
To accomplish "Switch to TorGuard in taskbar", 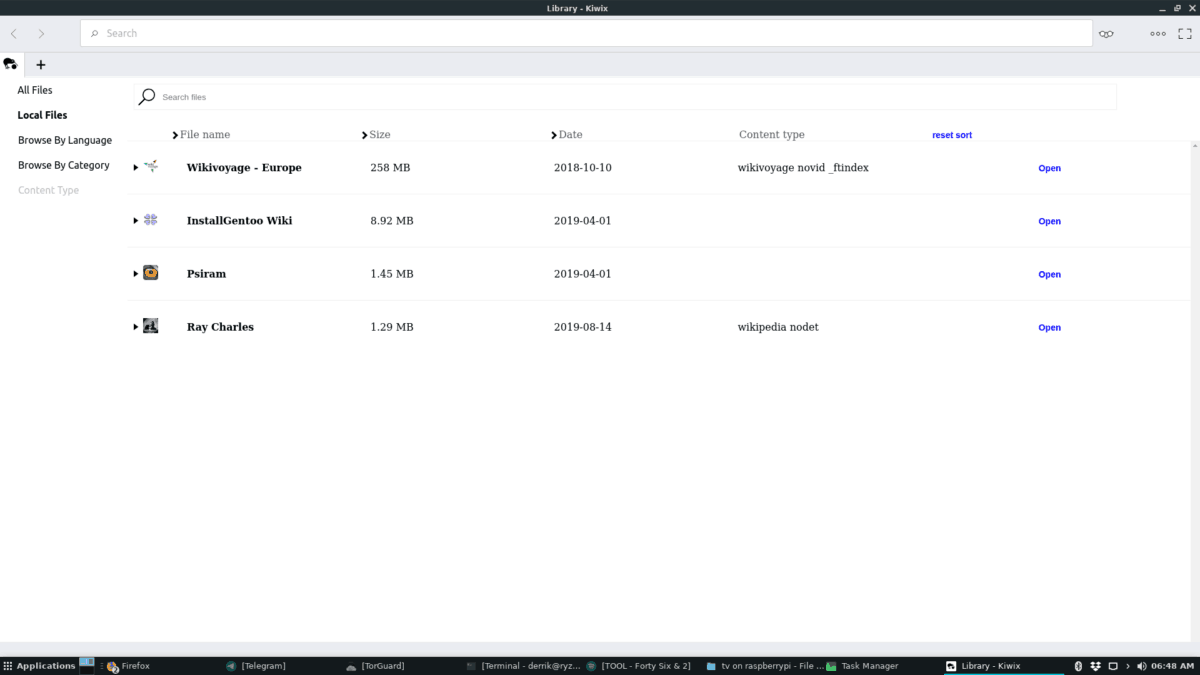I will (374, 666).
